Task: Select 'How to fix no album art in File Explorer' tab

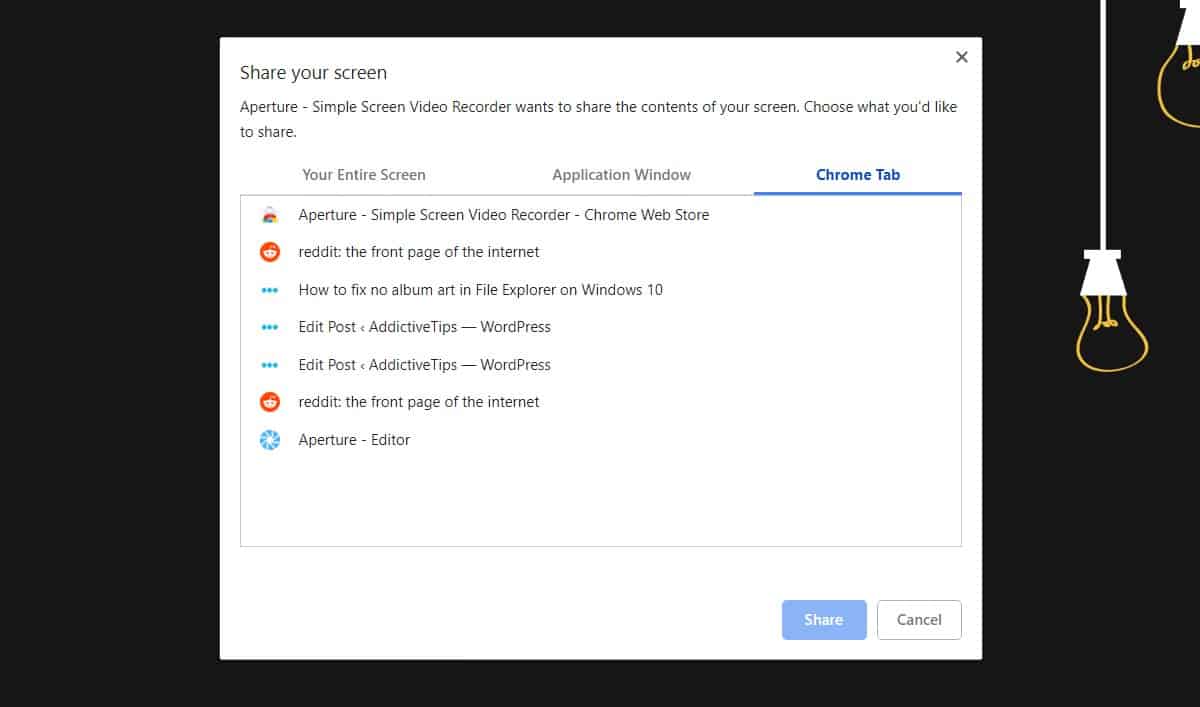Action: pos(601,290)
